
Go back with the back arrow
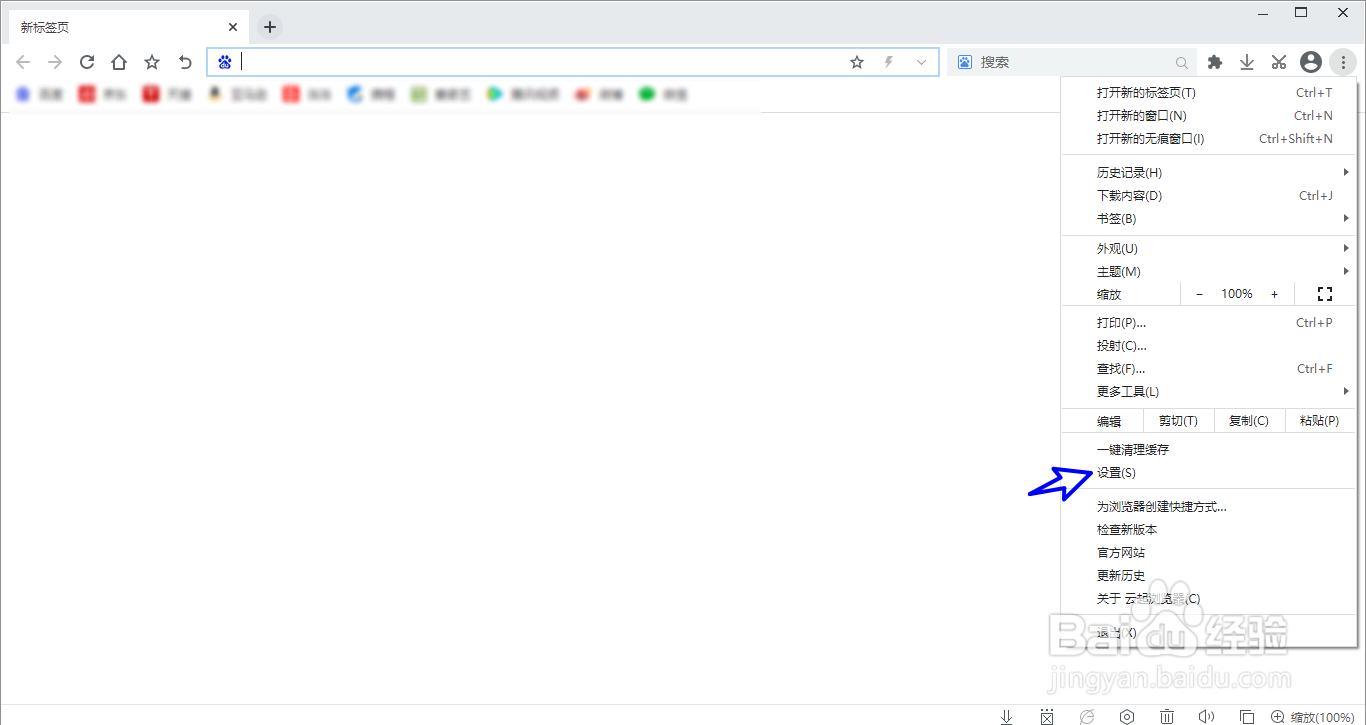pos(23,62)
